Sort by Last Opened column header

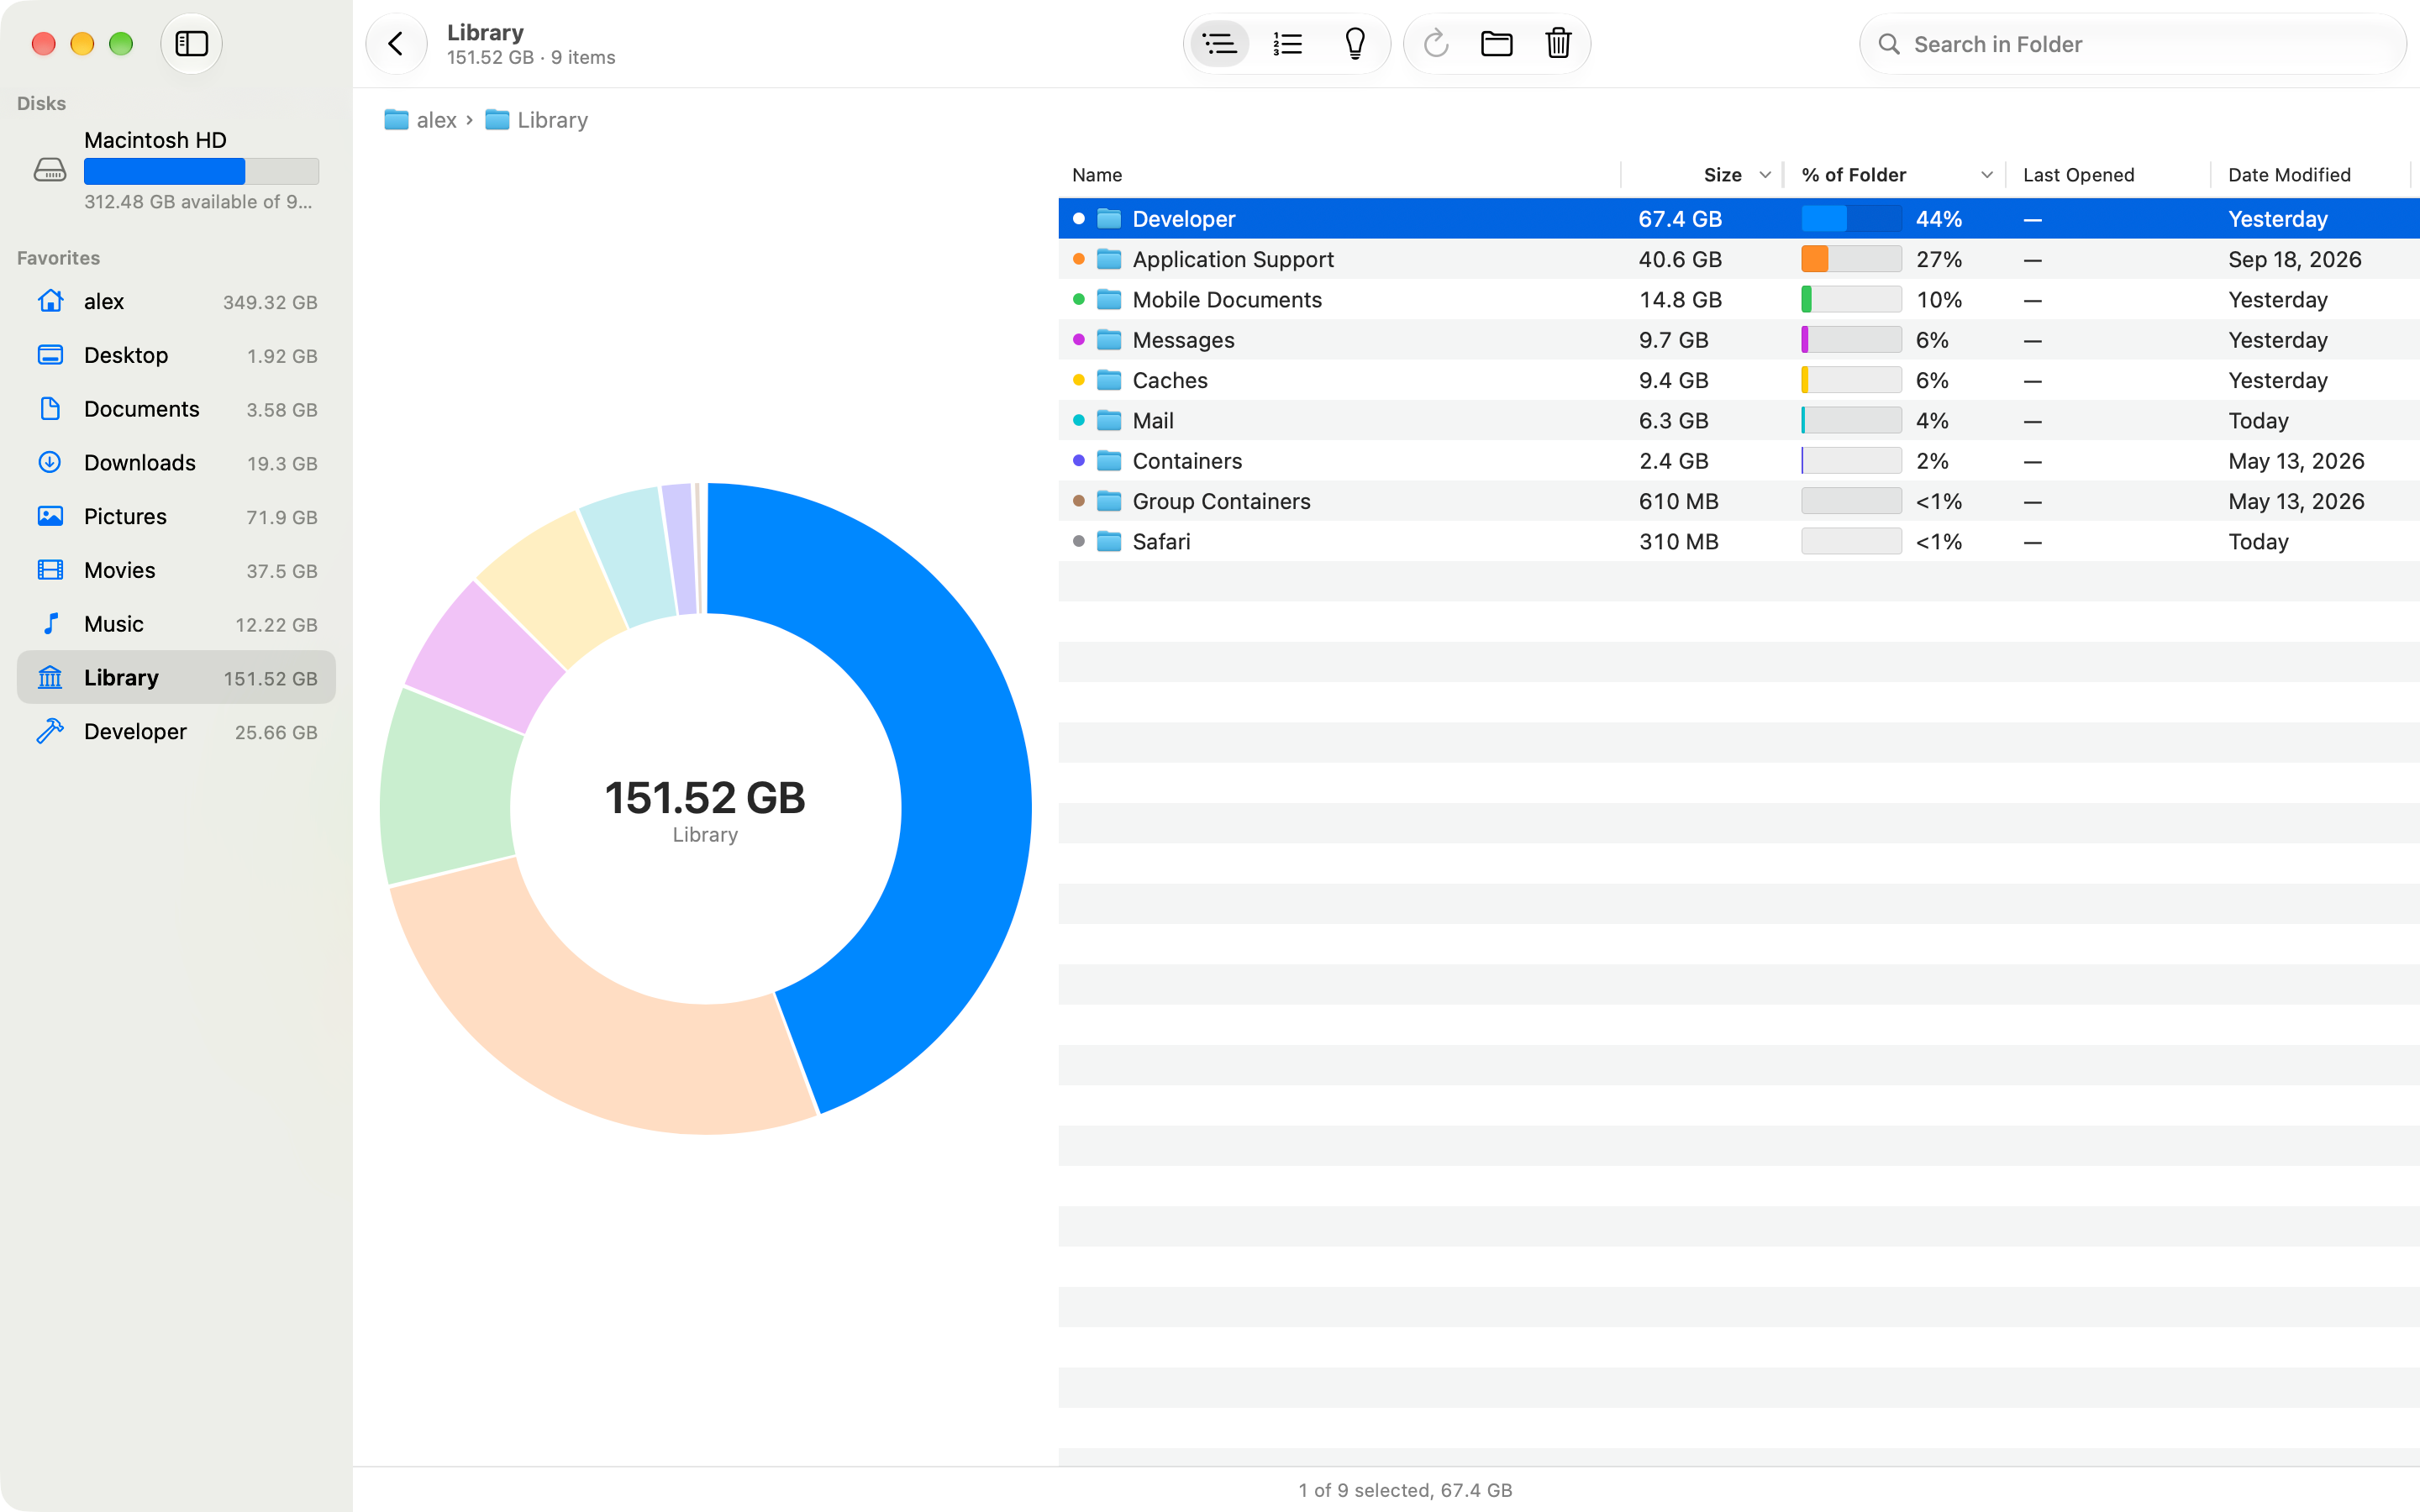(2108, 175)
